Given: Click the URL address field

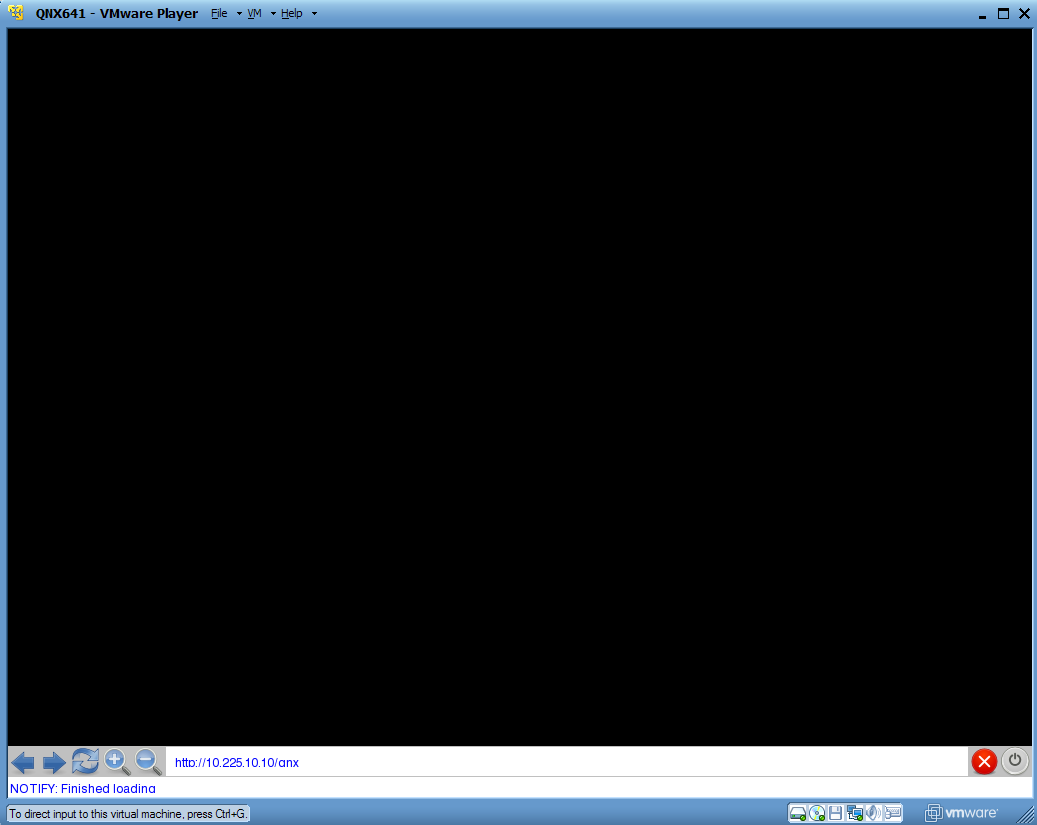Looking at the screenshot, I should tap(565, 762).
